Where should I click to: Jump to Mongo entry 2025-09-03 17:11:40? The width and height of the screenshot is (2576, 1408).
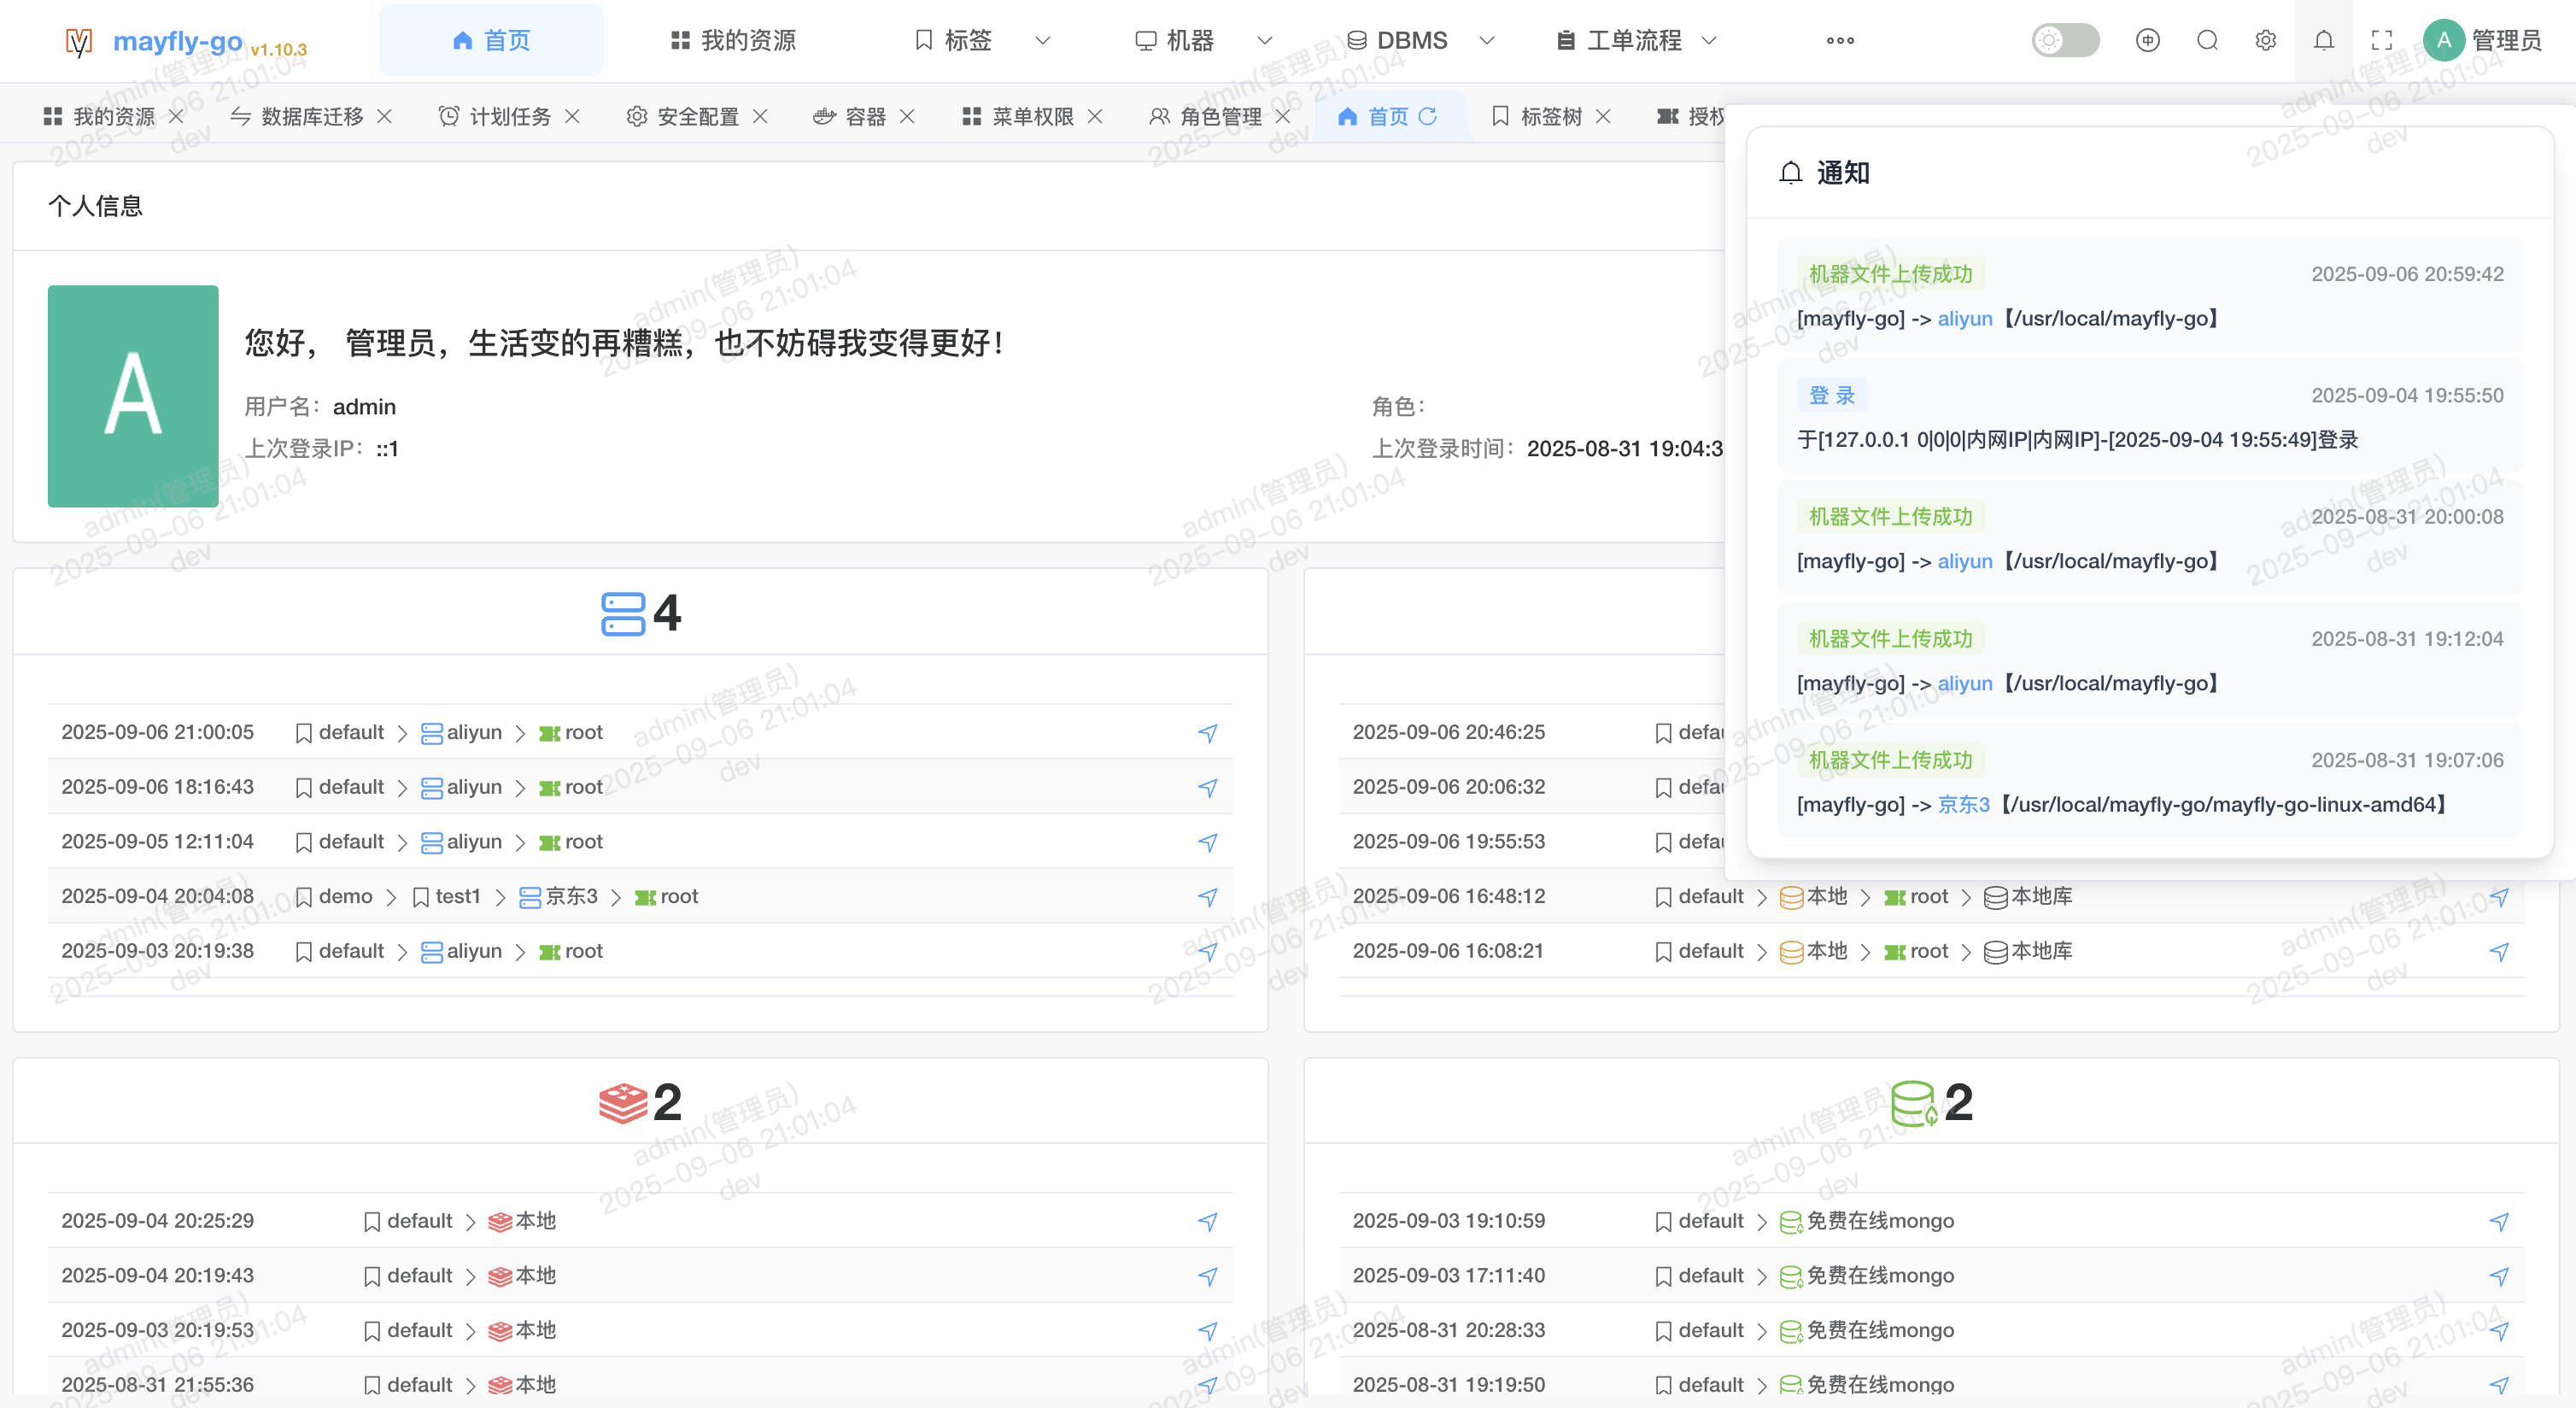tap(2499, 1276)
